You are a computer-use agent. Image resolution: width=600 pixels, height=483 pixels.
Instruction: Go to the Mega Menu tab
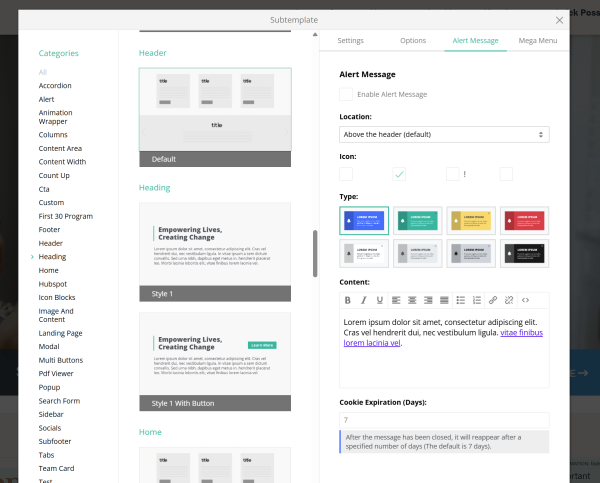pyautogui.click(x=538, y=41)
